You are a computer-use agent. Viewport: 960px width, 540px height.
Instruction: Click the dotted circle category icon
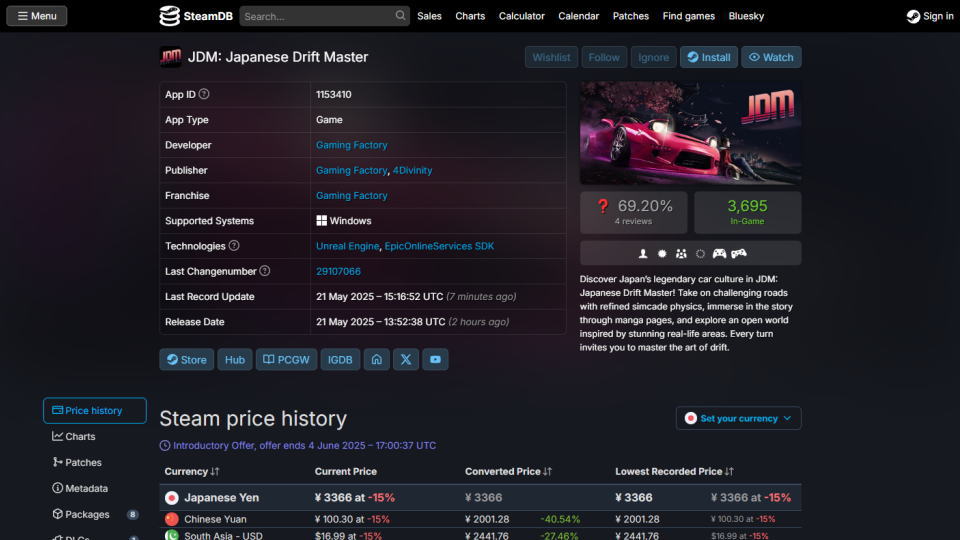click(x=700, y=253)
